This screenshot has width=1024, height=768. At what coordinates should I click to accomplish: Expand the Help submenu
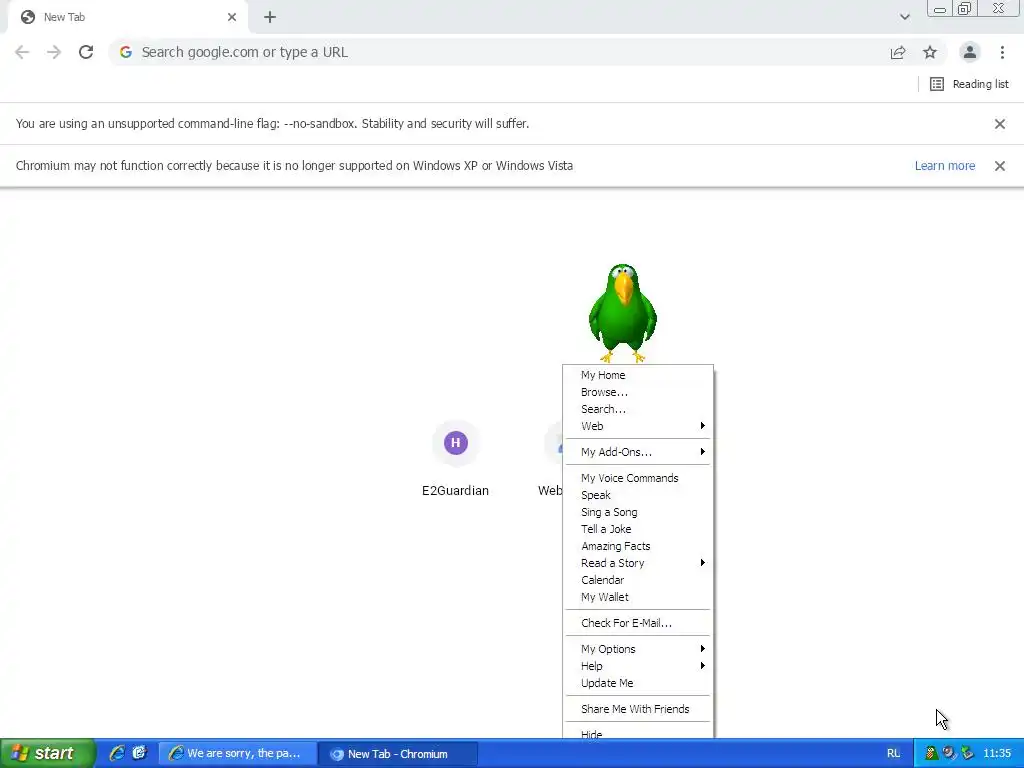pos(639,666)
